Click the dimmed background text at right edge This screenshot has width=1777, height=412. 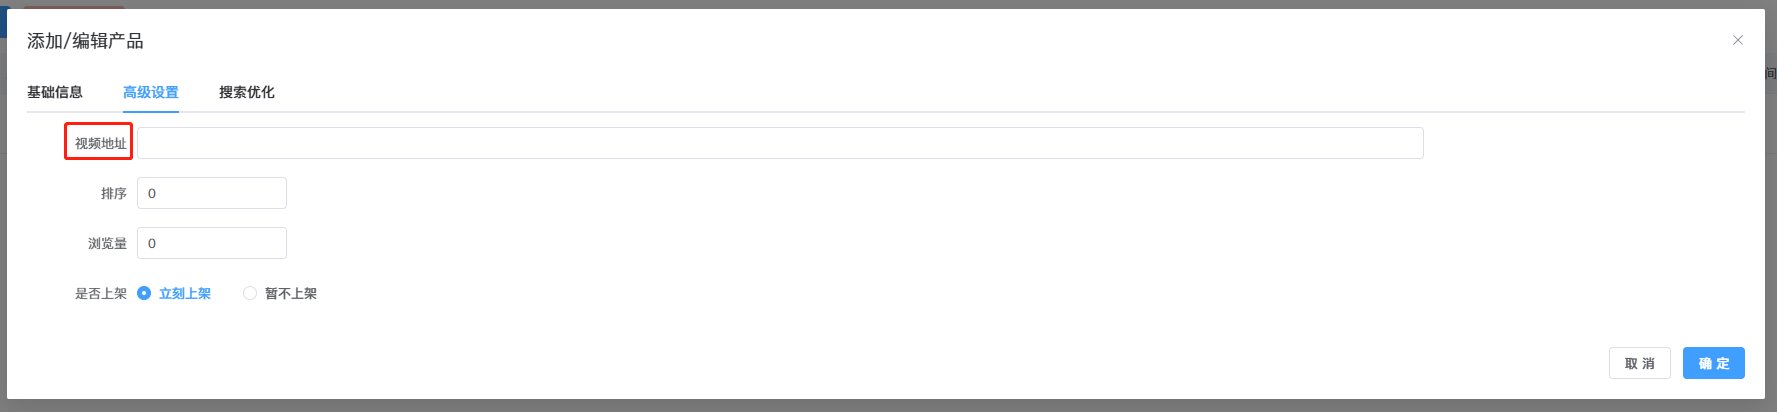(1771, 73)
